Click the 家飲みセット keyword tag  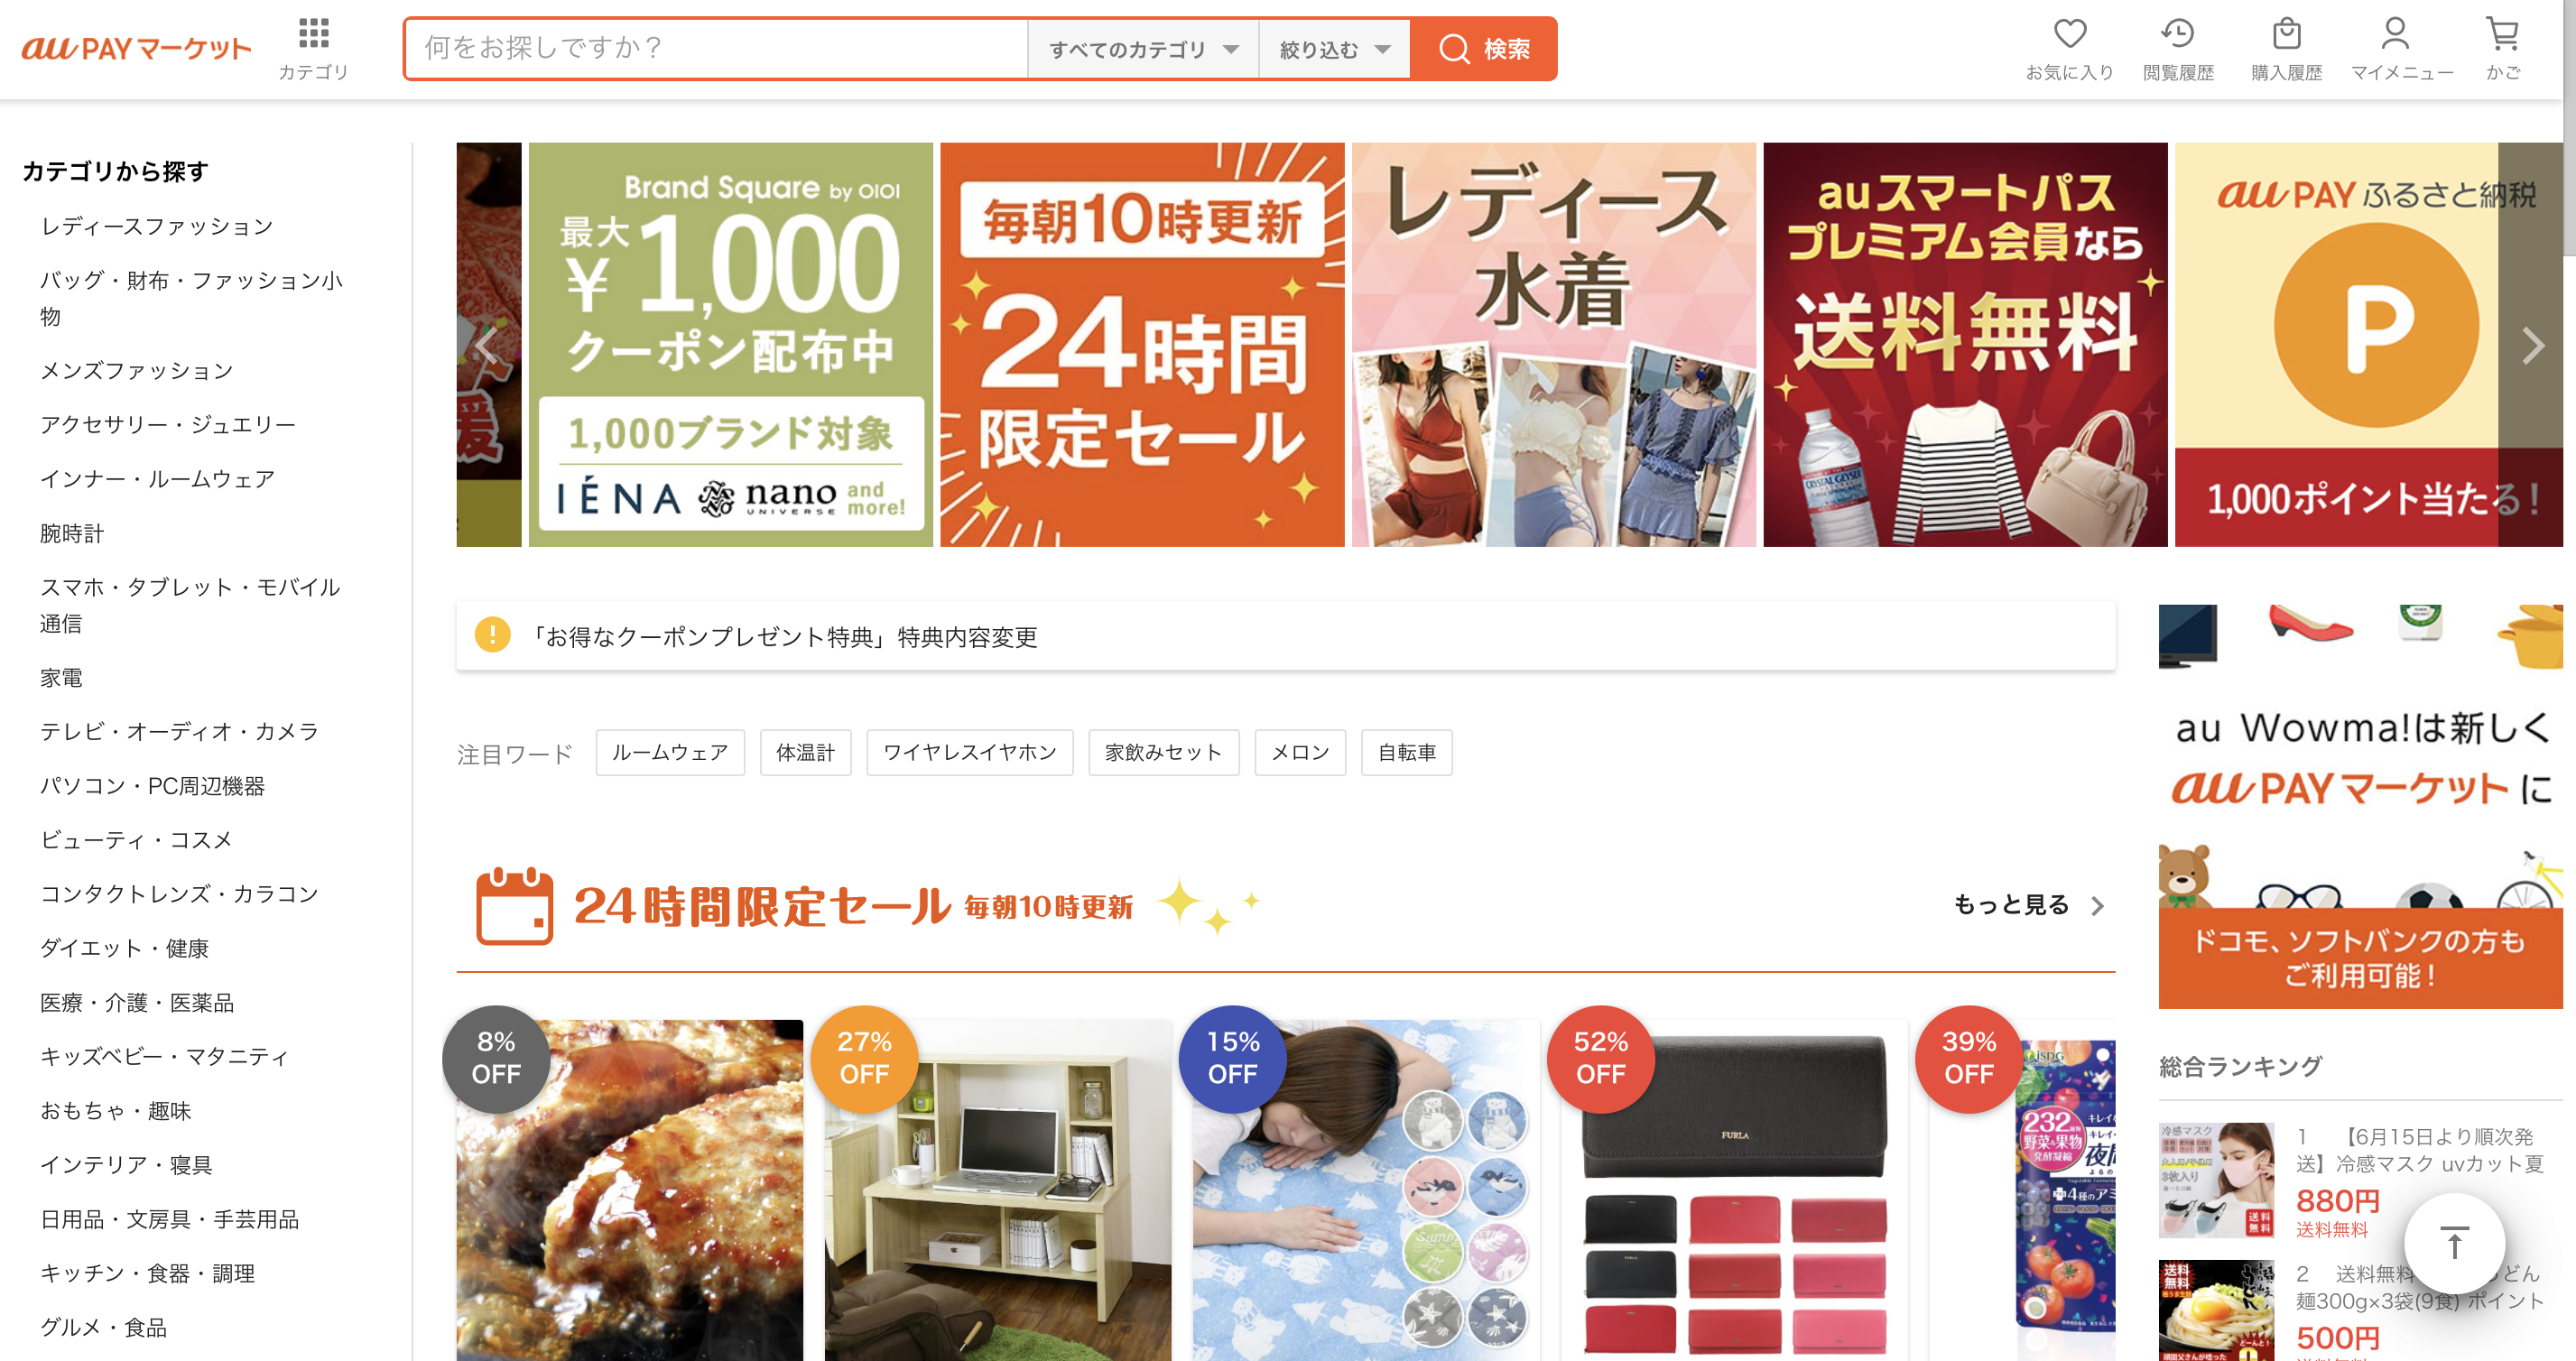click(1163, 752)
